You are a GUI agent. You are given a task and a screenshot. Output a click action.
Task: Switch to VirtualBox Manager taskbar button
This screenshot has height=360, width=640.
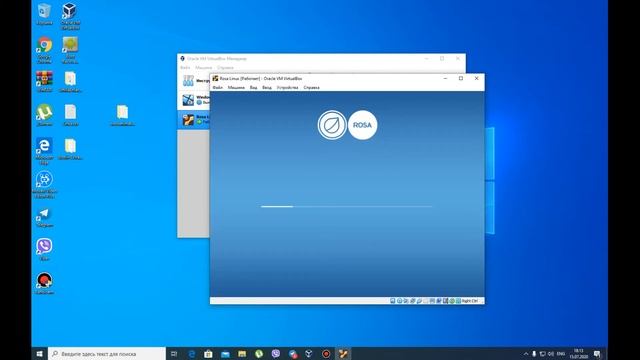pos(309,353)
